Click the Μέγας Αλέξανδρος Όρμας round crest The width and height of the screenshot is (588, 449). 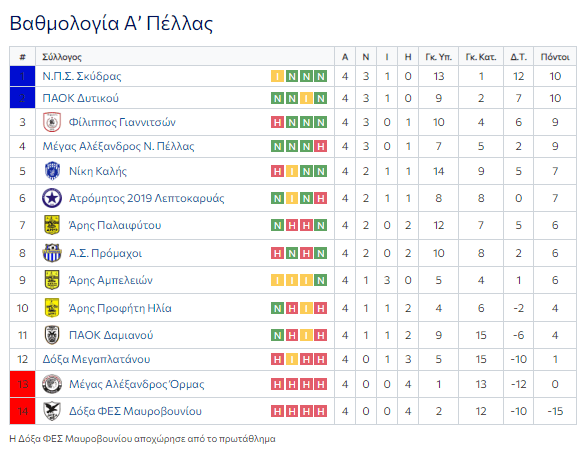point(52,384)
